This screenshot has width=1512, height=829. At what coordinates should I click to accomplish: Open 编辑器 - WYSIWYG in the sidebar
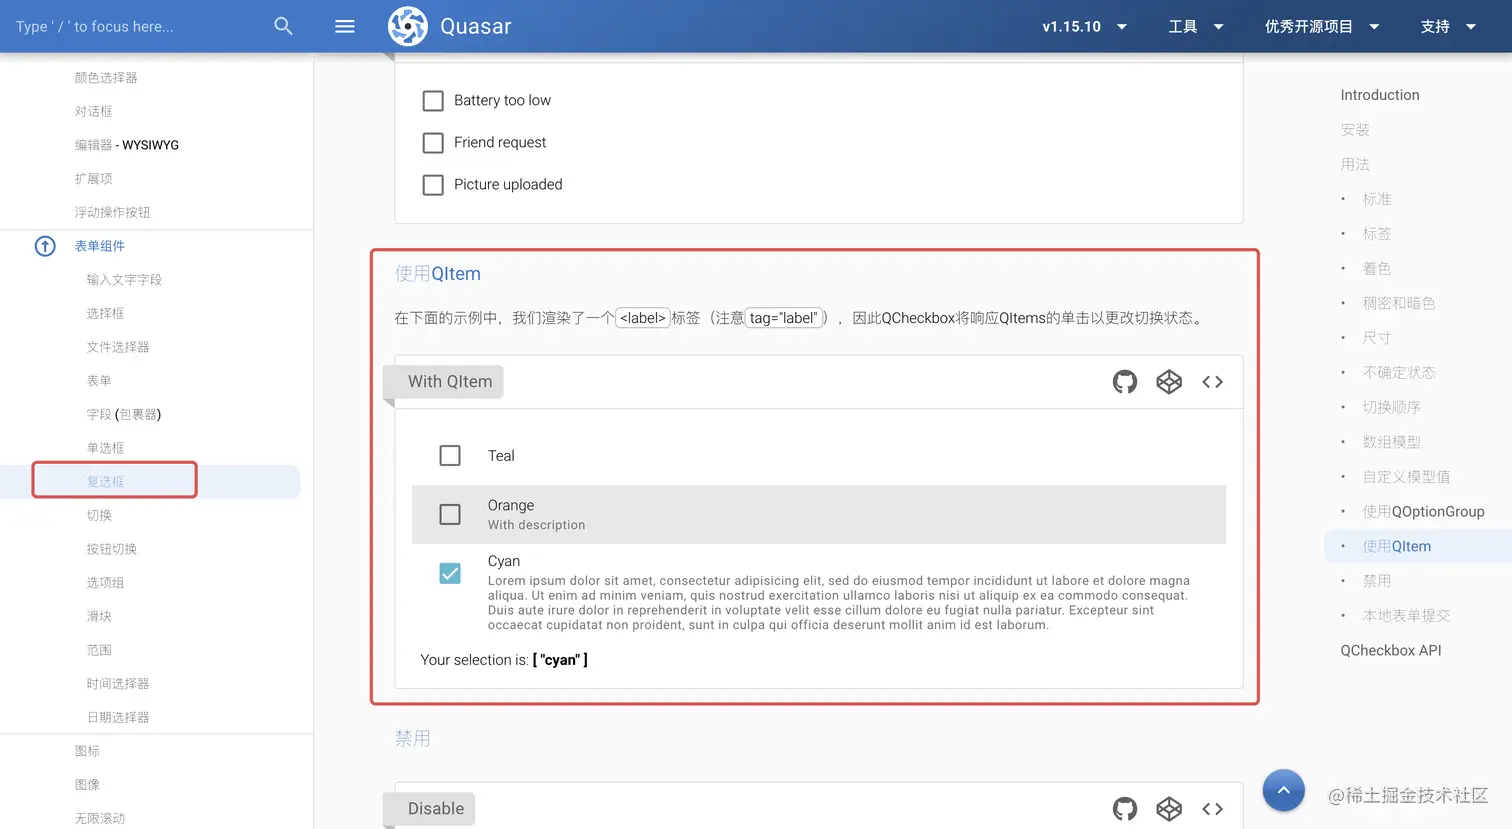(x=127, y=145)
